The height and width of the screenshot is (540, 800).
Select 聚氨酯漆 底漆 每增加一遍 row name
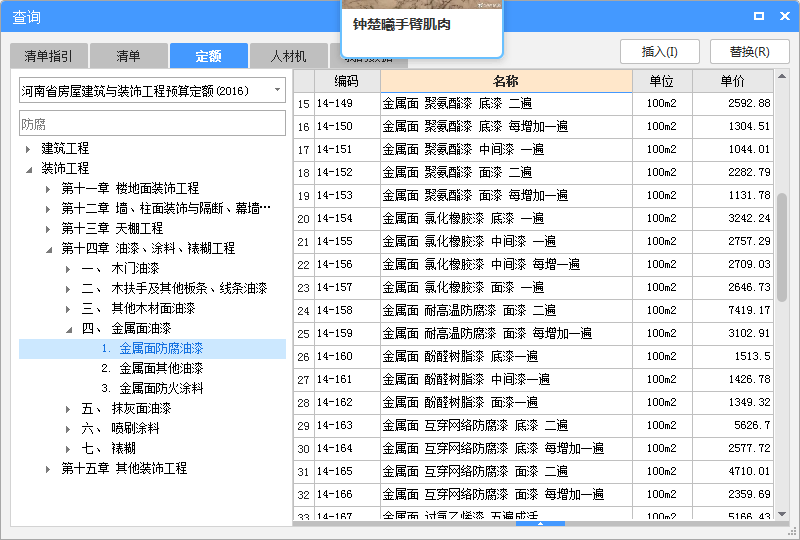pos(475,126)
